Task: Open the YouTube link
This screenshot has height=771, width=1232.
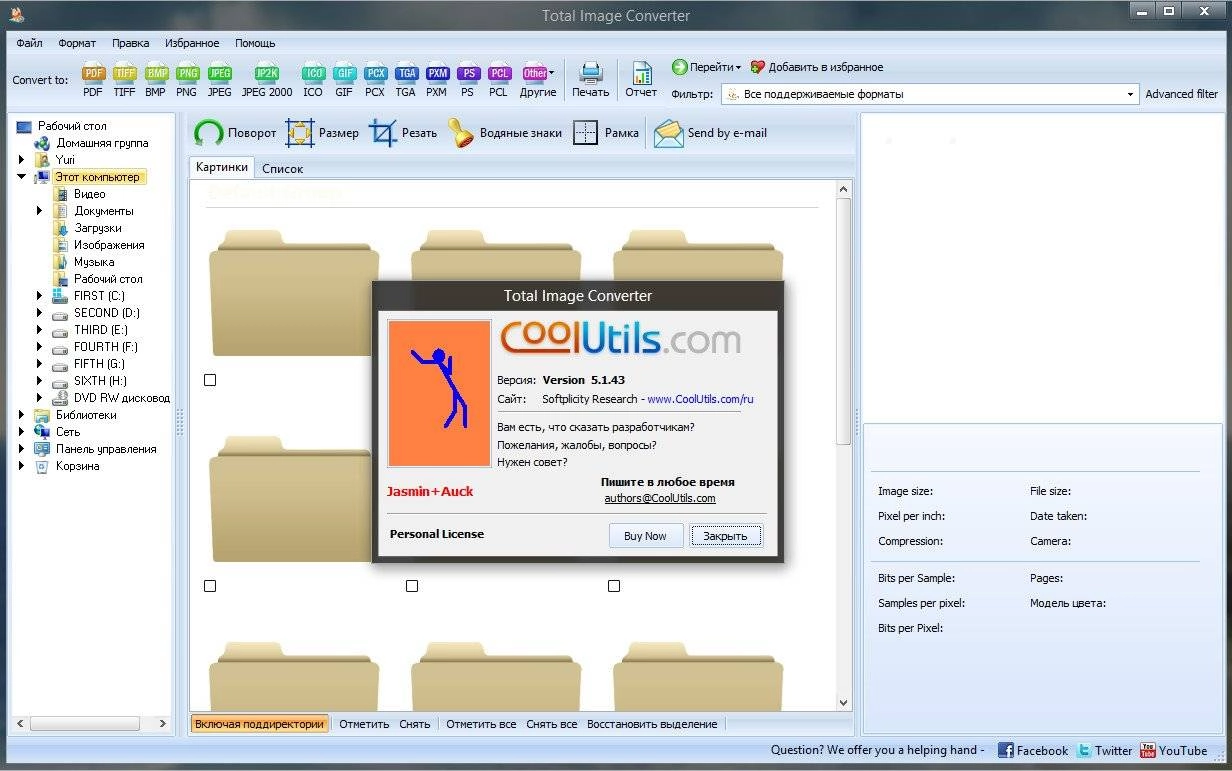Action: (1174, 750)
